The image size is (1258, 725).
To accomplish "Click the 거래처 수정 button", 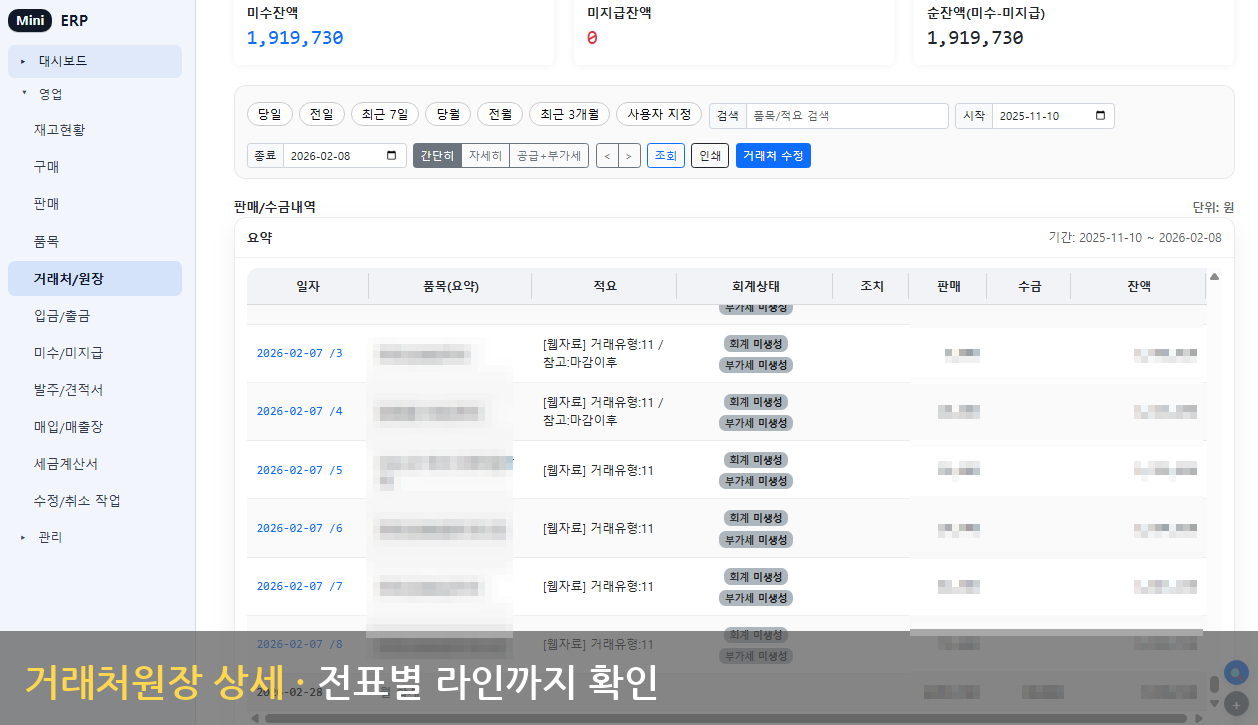I will pyautogui.click(x=773, y=156).
